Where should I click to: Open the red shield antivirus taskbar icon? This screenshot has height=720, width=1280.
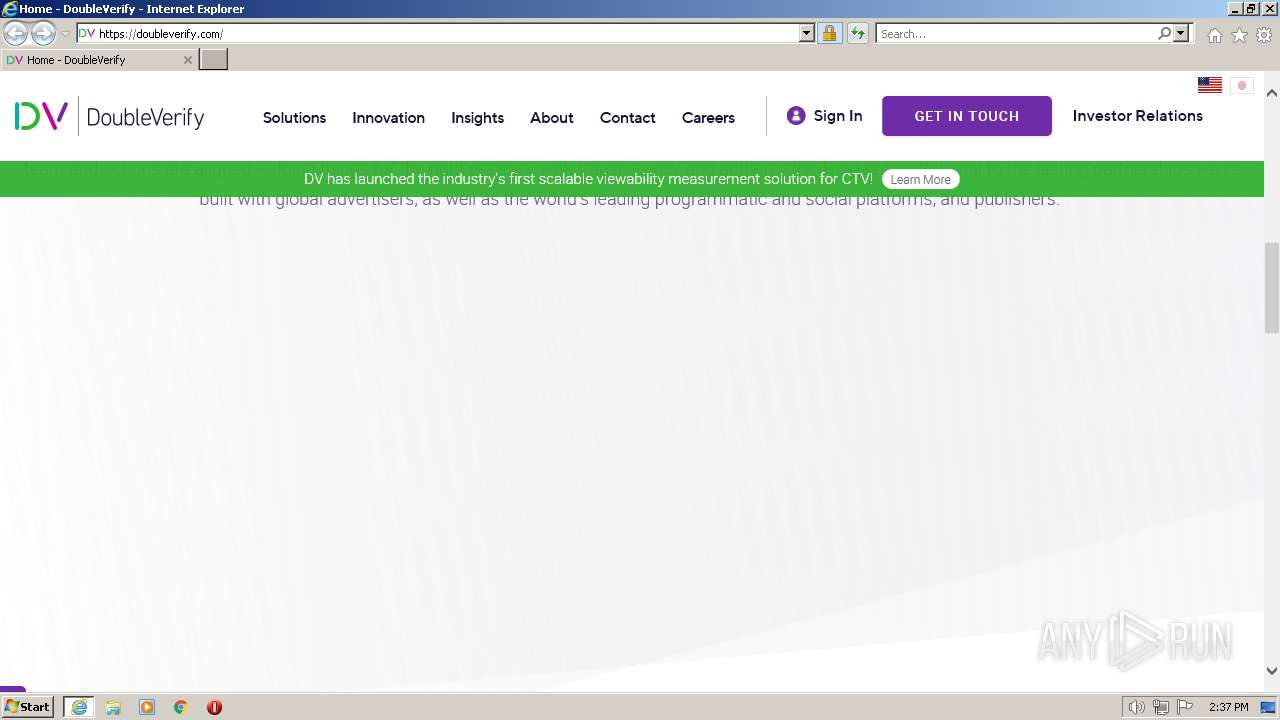214,707
